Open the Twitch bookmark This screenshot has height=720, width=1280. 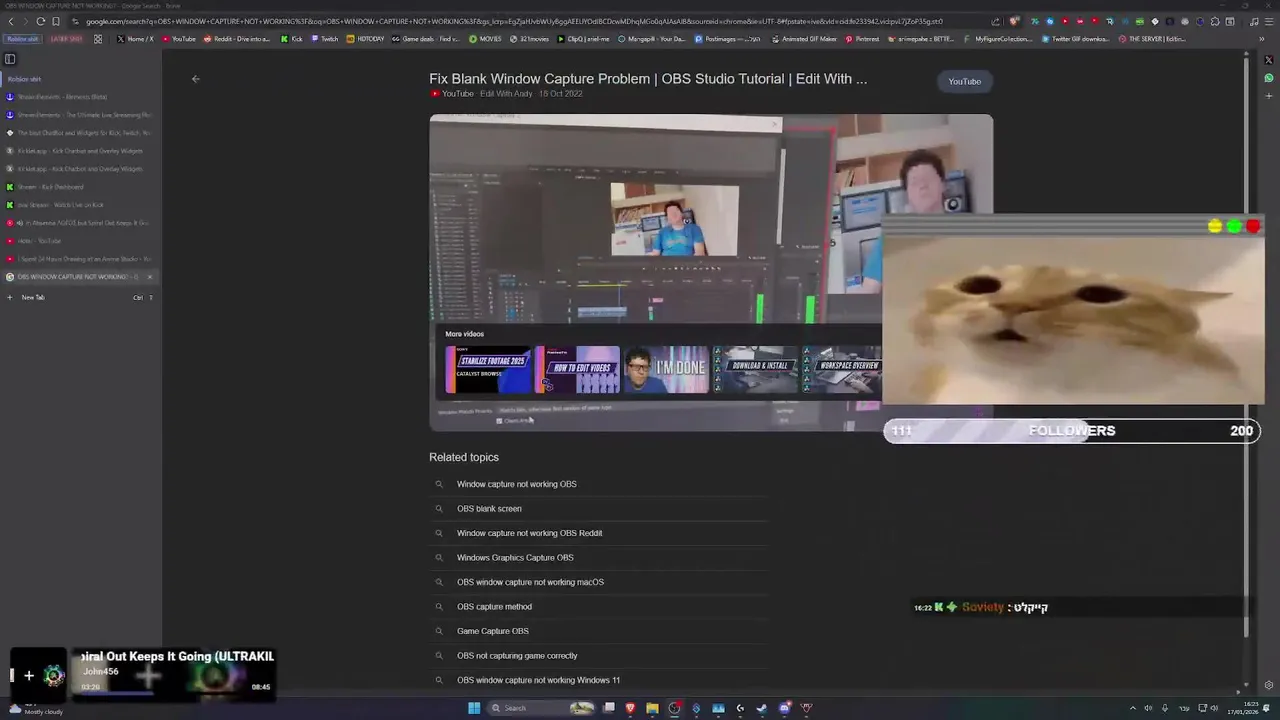324,39
